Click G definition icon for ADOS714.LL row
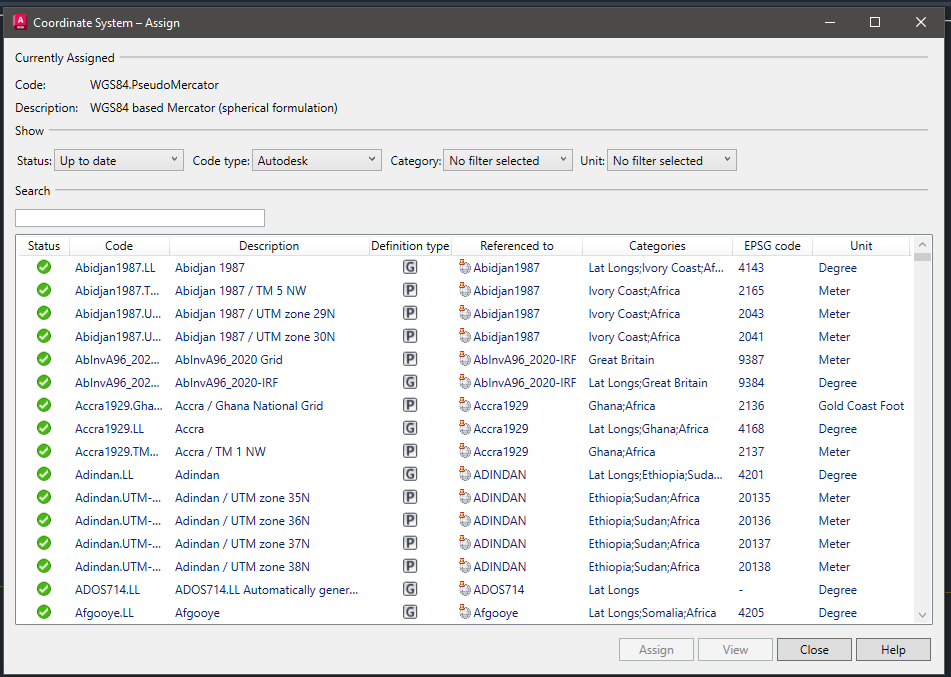 pos(410,589)
